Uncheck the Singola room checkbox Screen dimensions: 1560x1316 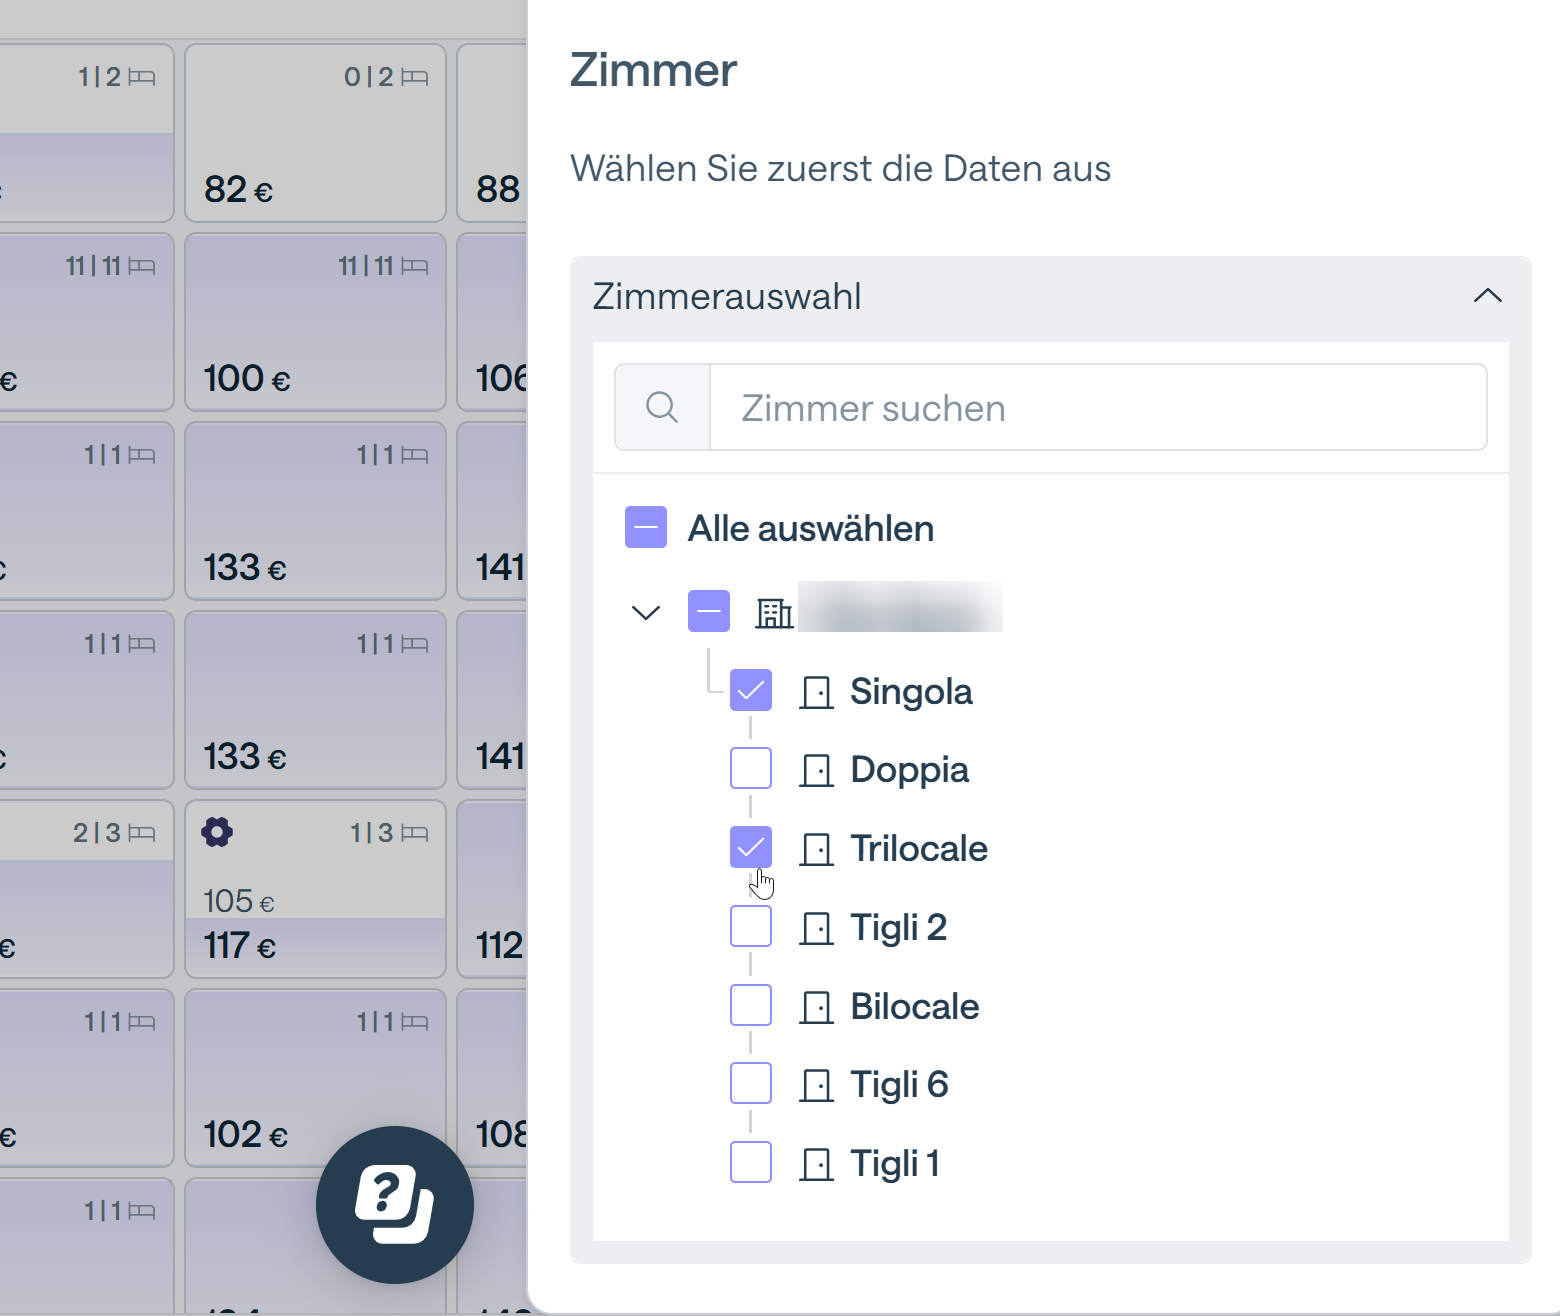click(x=751, y=690)
